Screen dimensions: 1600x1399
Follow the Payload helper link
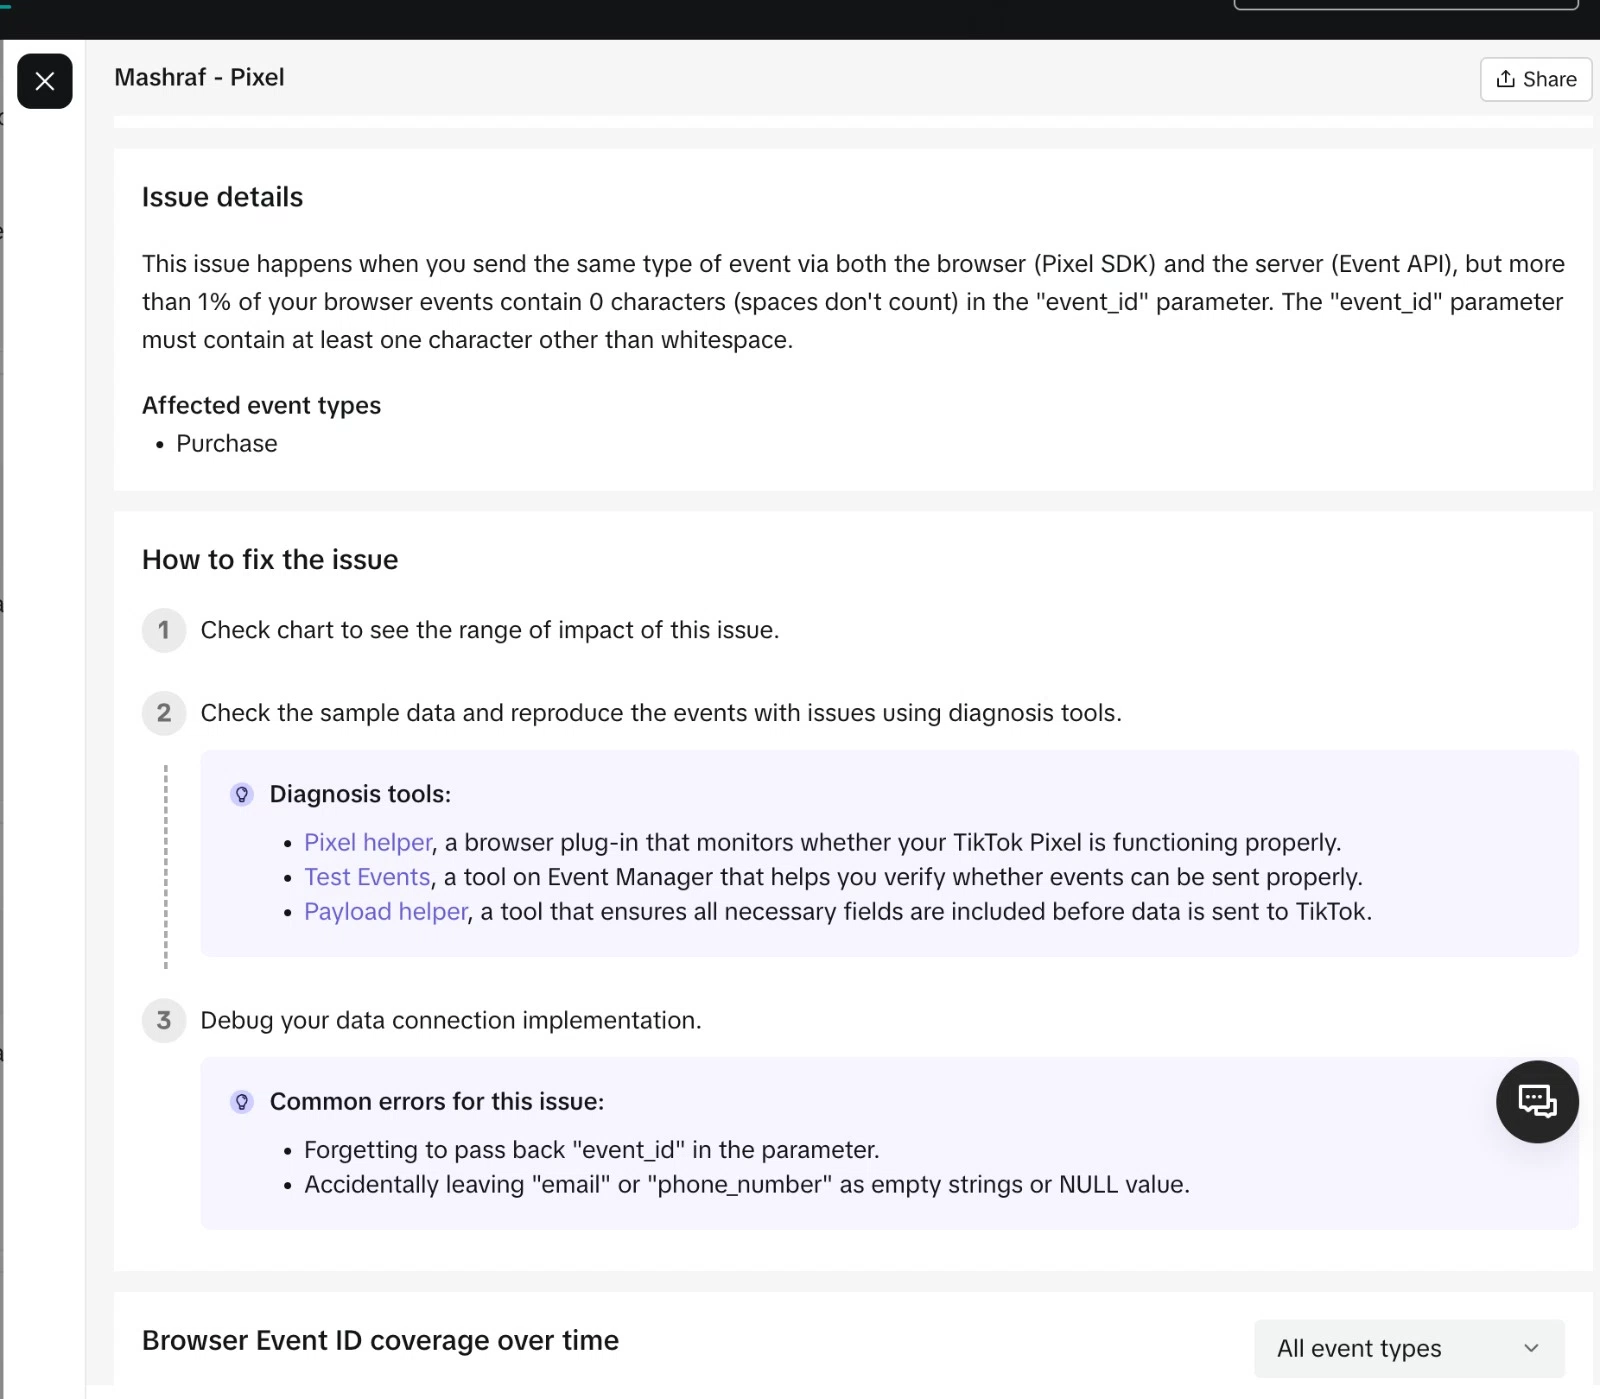(x=386, y=911)
